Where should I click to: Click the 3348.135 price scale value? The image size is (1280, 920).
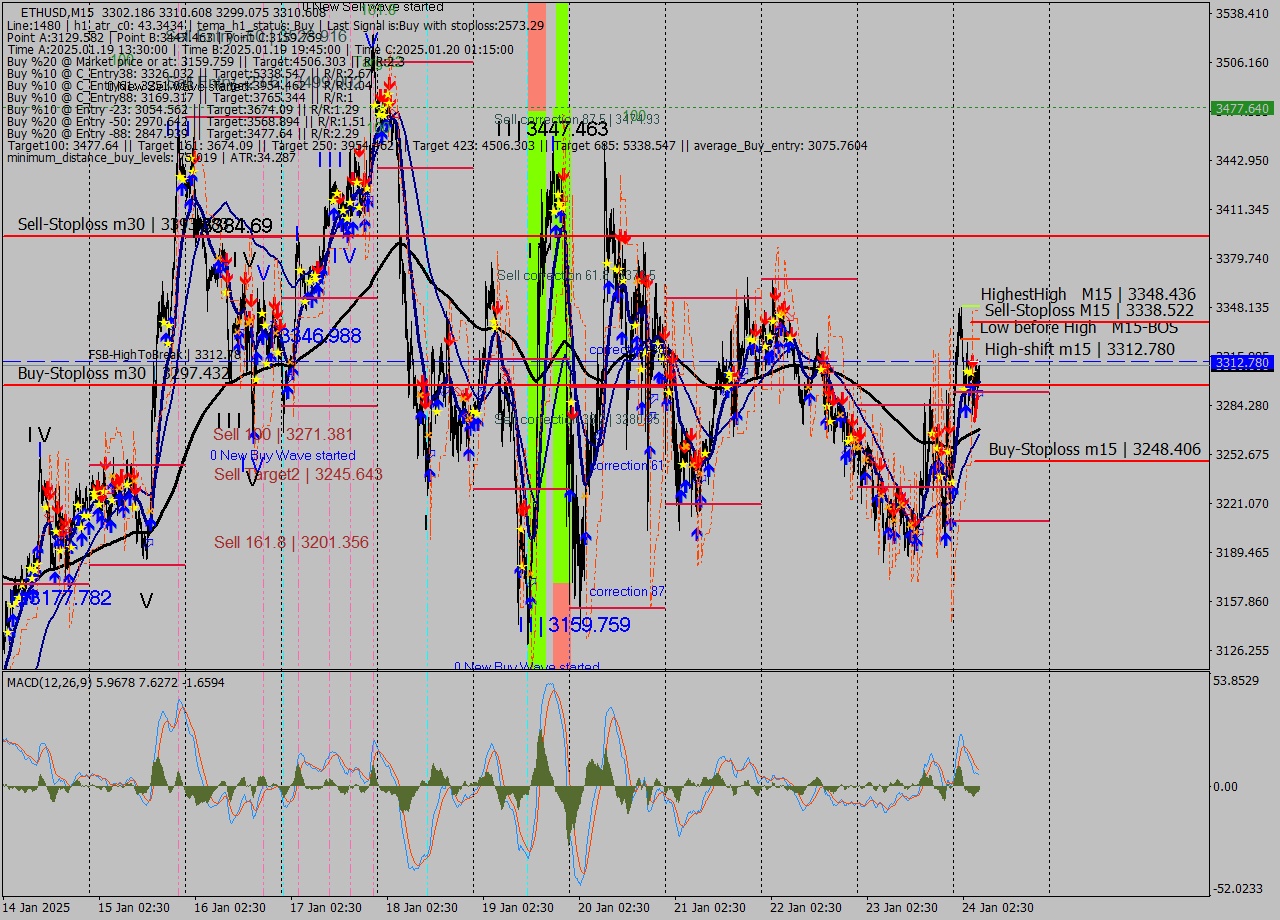[1241, 307]
